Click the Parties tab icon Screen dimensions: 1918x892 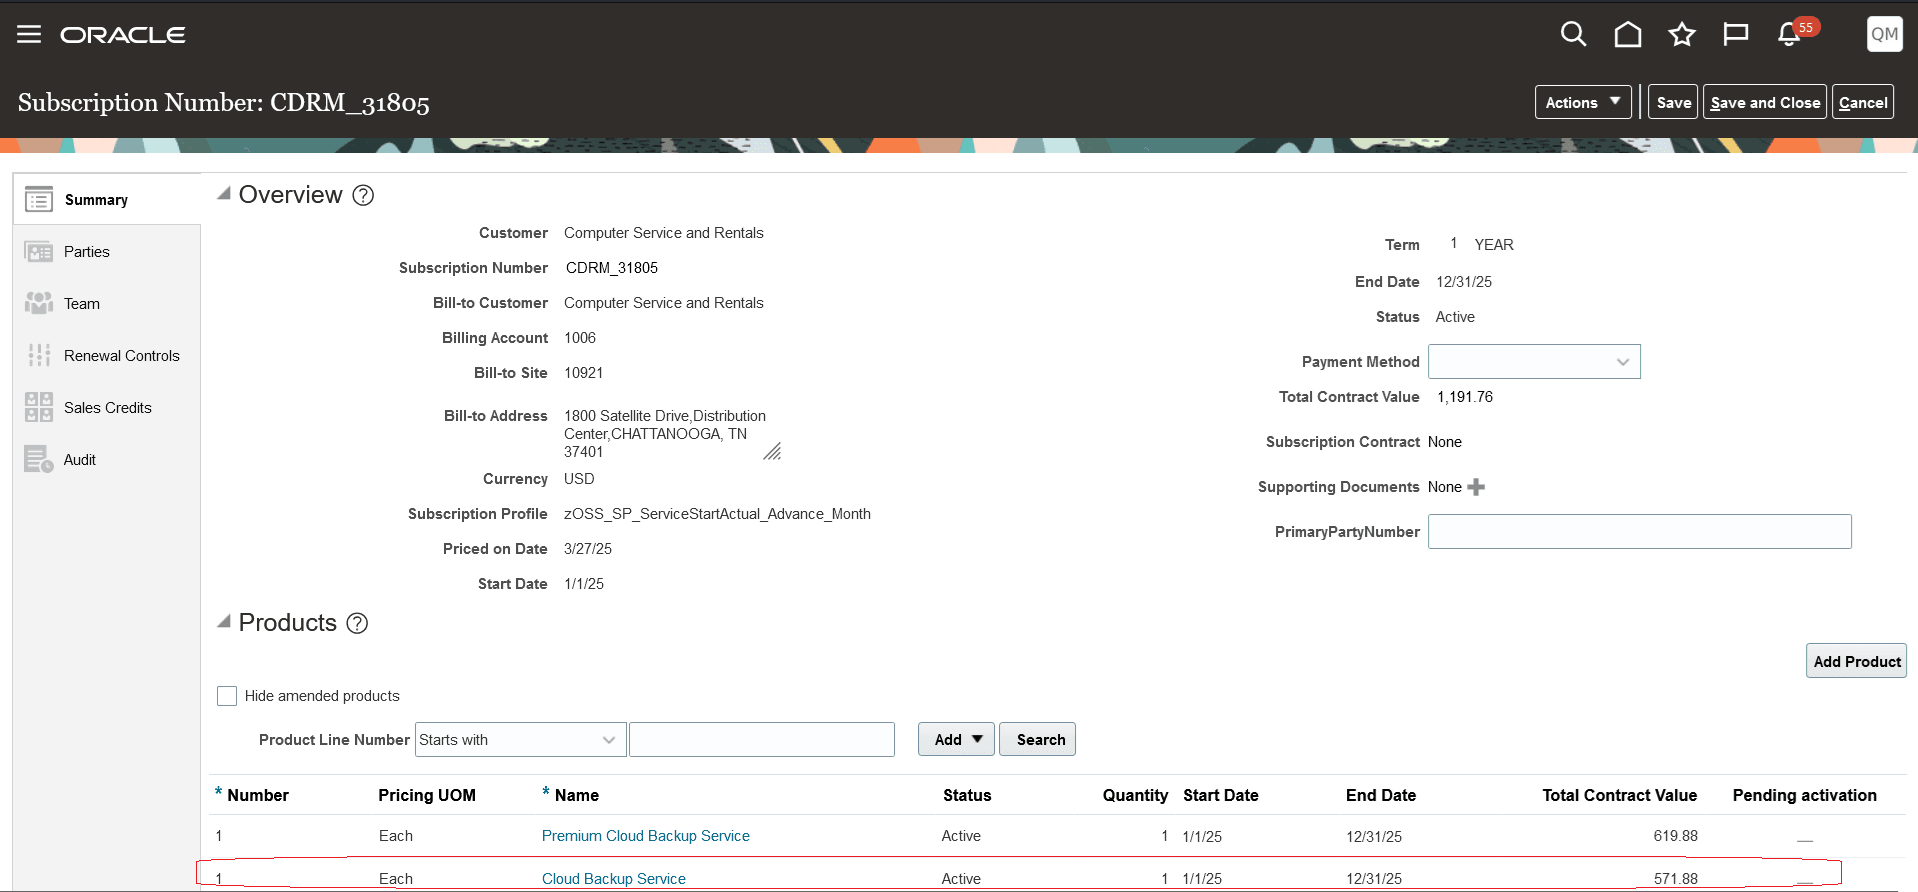[39, 252]
